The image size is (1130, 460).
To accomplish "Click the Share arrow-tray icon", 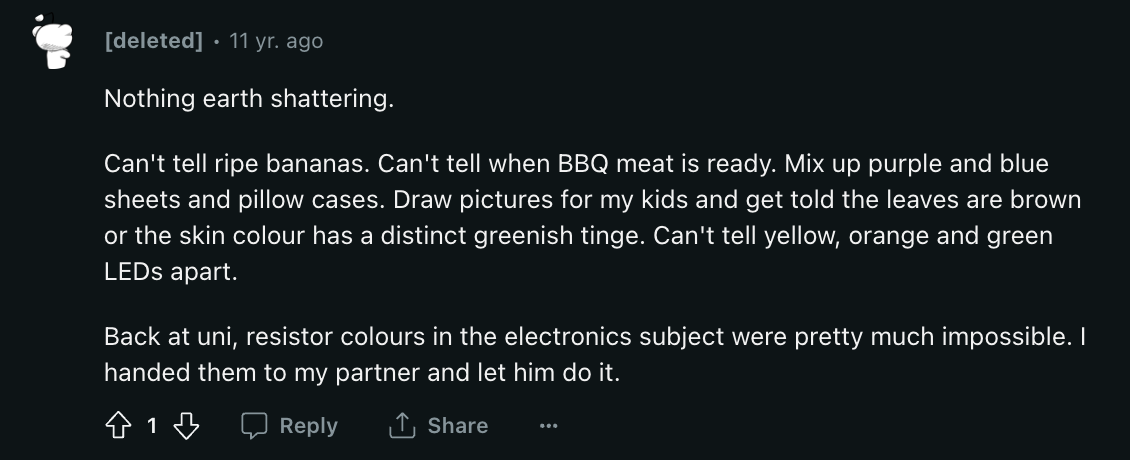I will 401,426.
